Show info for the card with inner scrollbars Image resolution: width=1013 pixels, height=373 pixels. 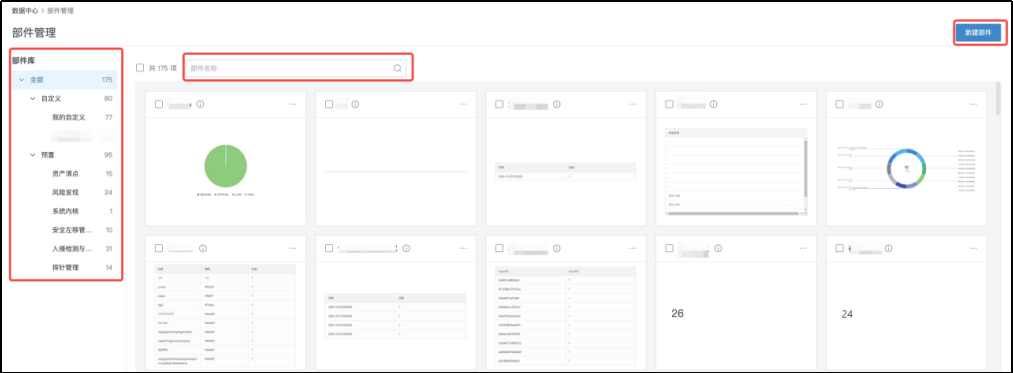[713, 104]
